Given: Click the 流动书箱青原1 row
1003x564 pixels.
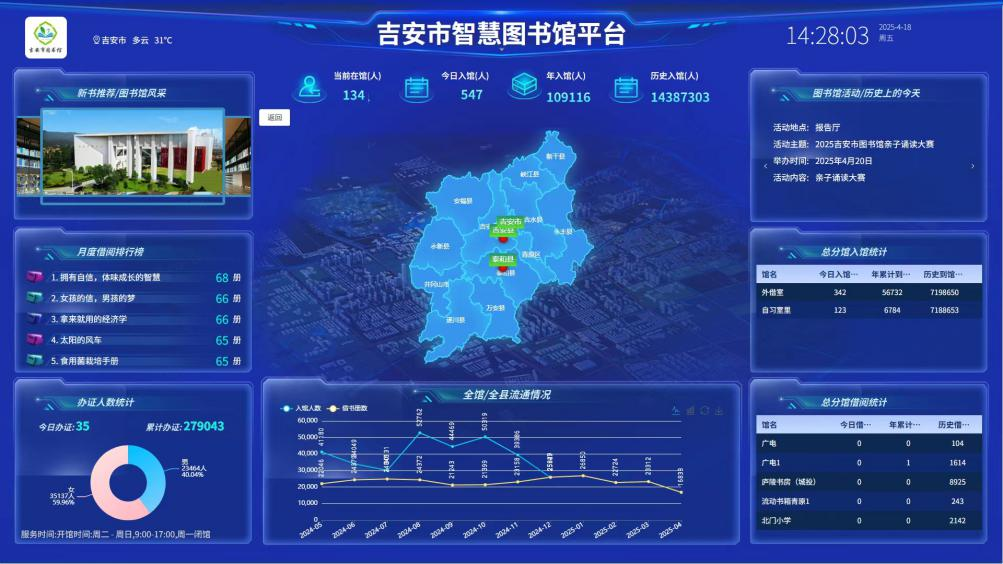Looking at the screenshot, I should pos(869,501).
